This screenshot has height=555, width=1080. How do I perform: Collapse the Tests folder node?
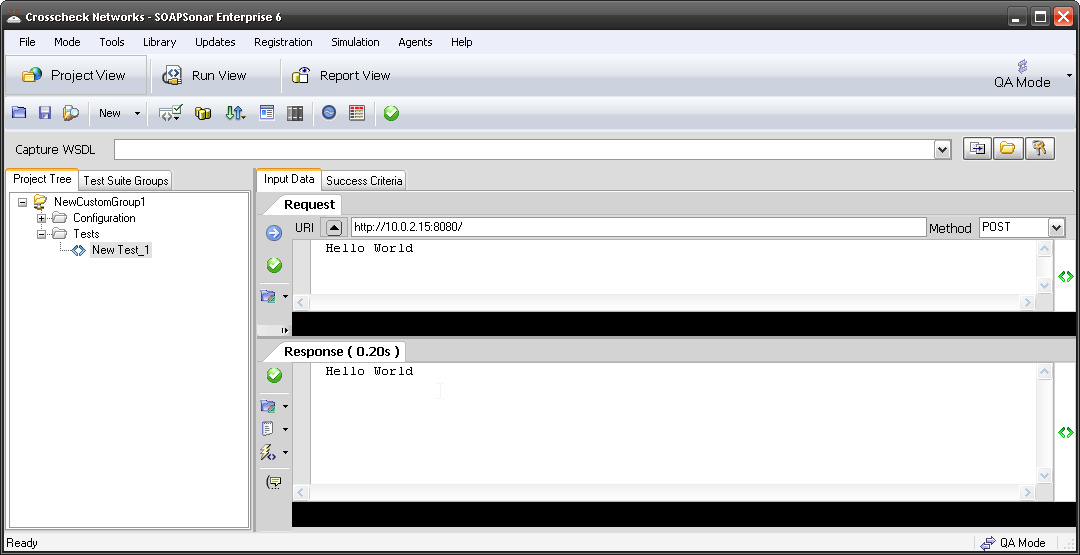coord(41,234)
